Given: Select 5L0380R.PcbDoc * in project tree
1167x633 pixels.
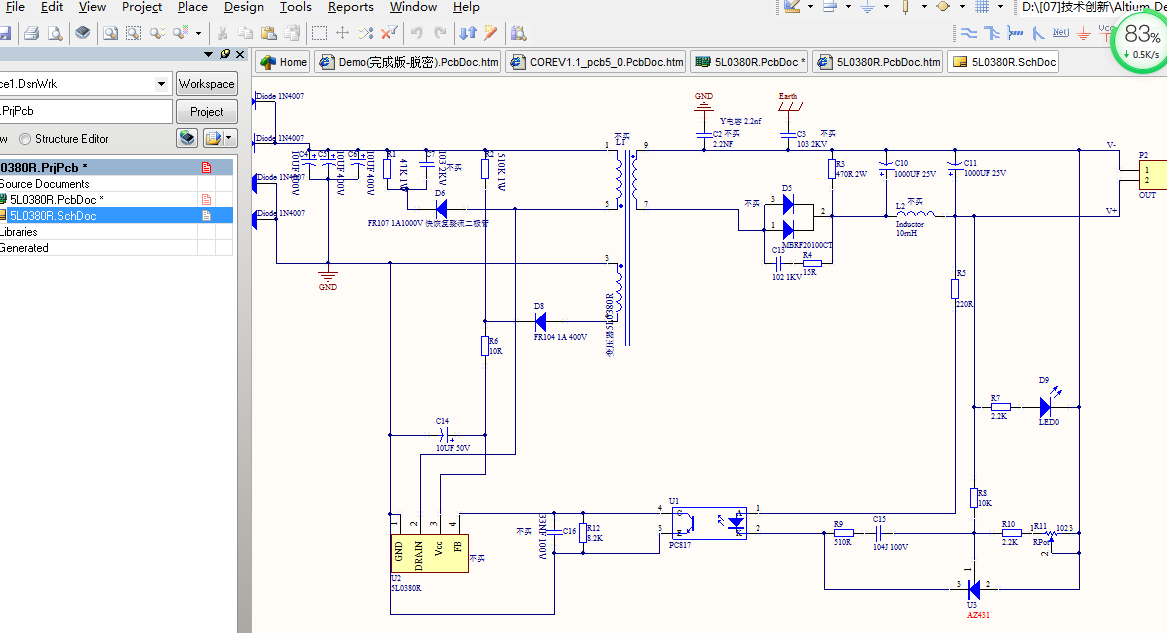Looking at the screenshot, I should click(x=57, y=199).
